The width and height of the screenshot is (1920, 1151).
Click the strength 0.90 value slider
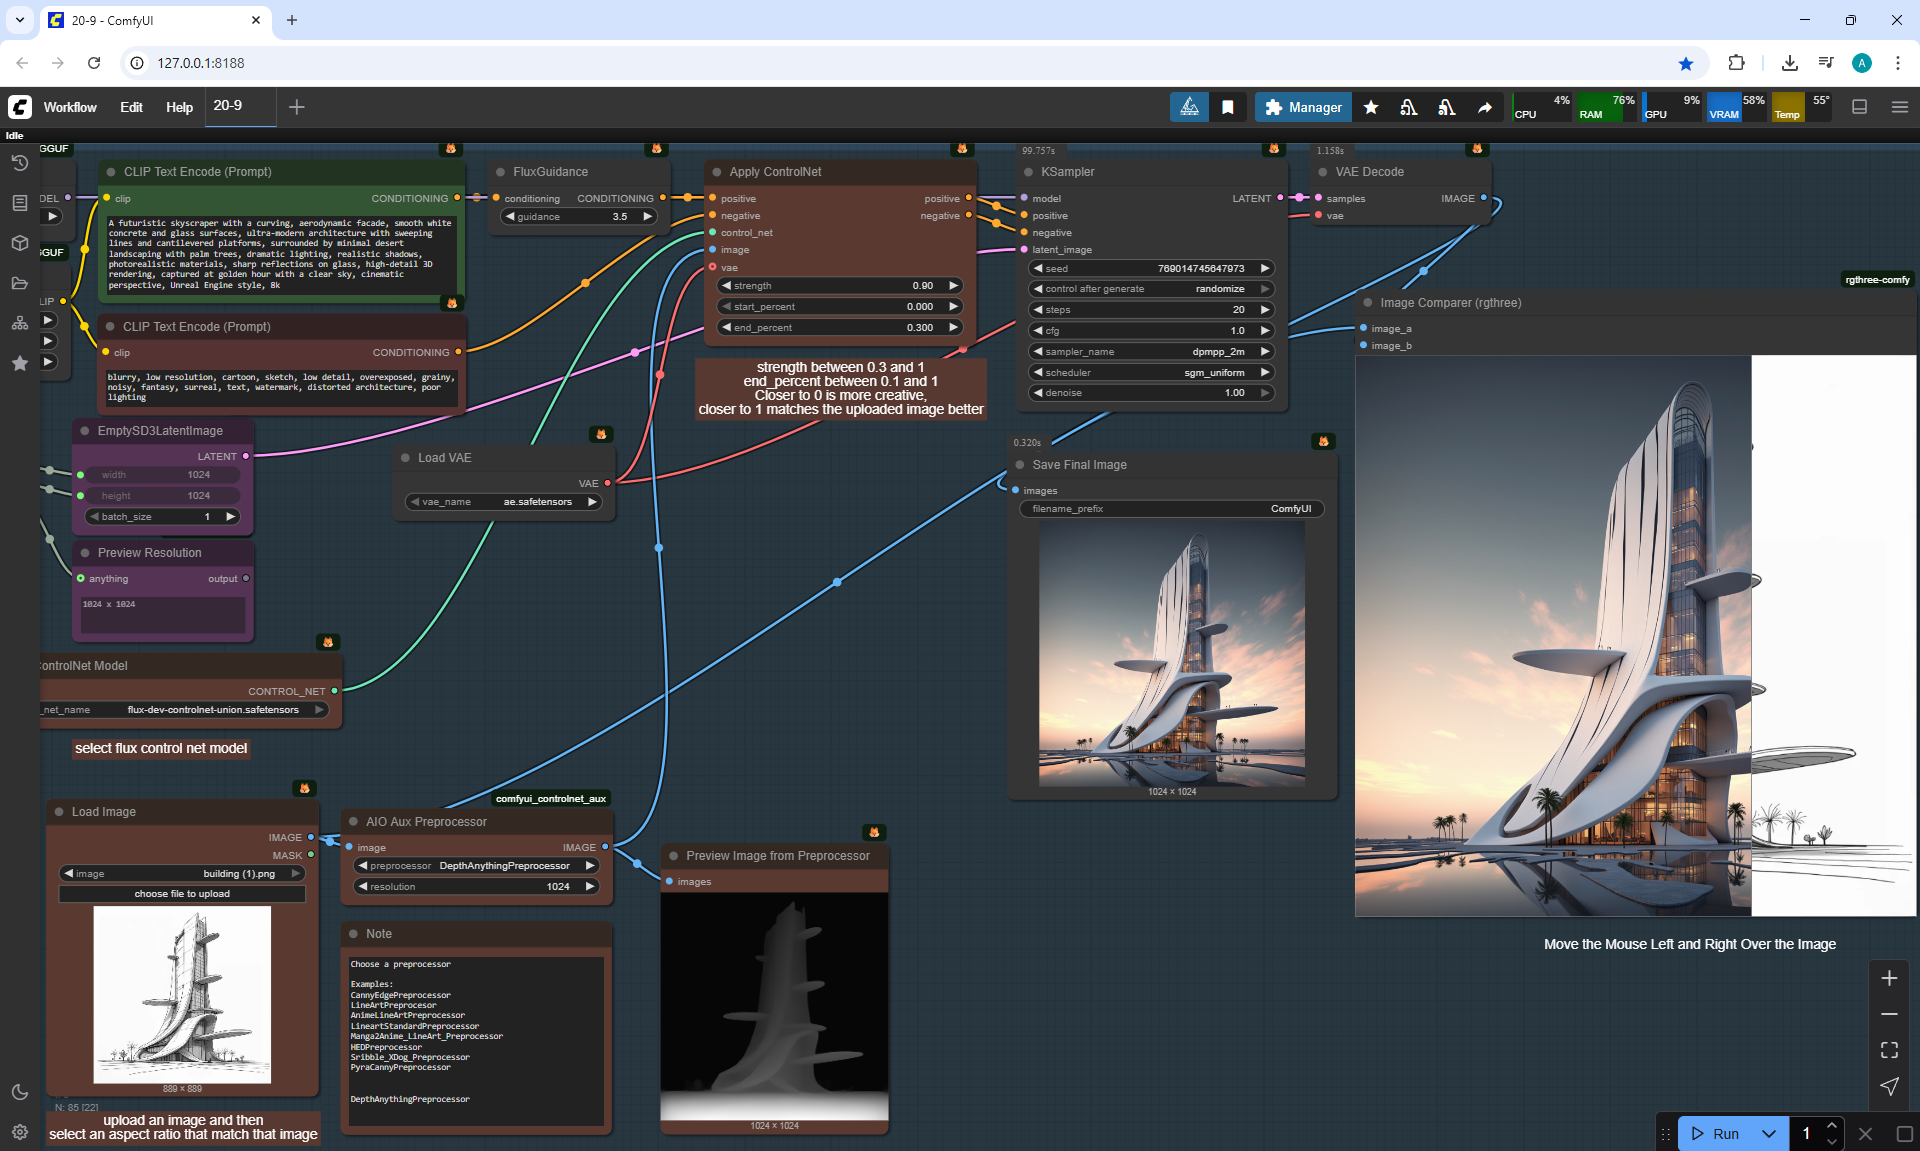pyautogui.click(x=839, y=286)
